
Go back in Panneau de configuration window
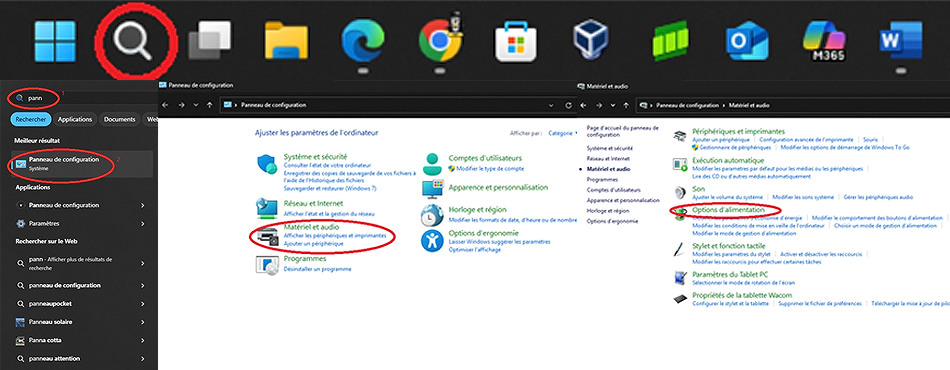[166, 105]
